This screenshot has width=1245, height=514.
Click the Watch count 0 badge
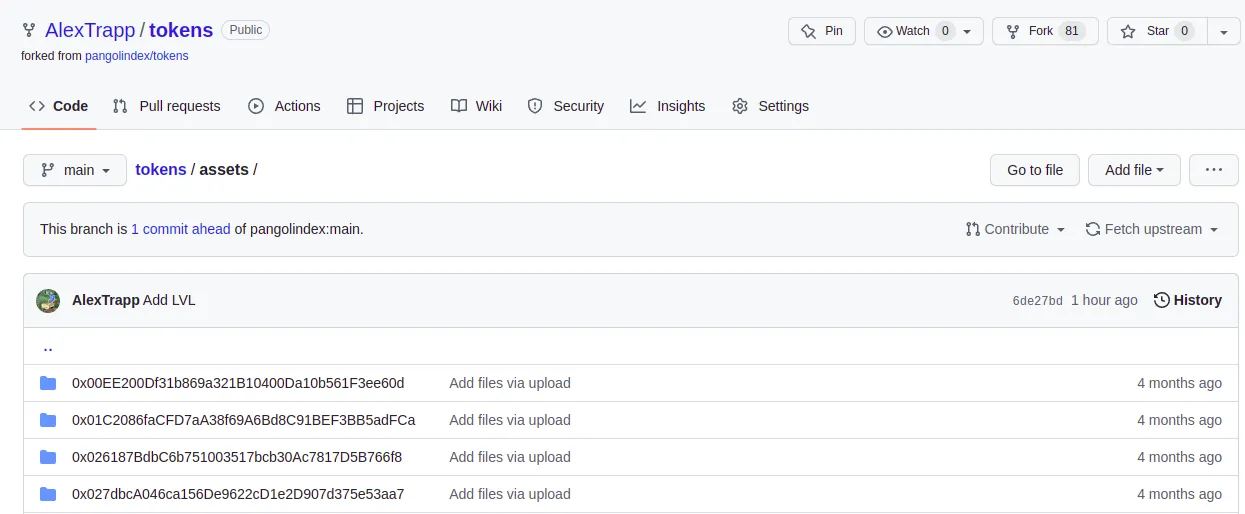click(945, 31)
